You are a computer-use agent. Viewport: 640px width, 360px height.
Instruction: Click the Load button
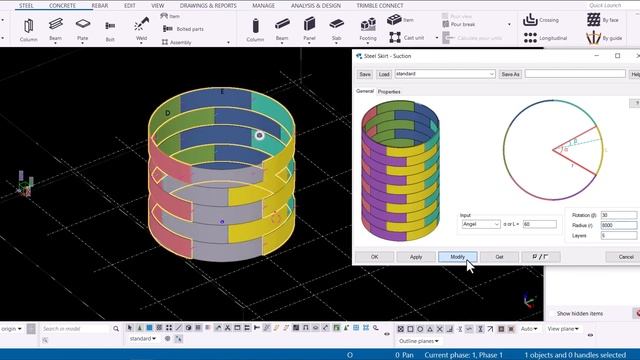point(384,74)
